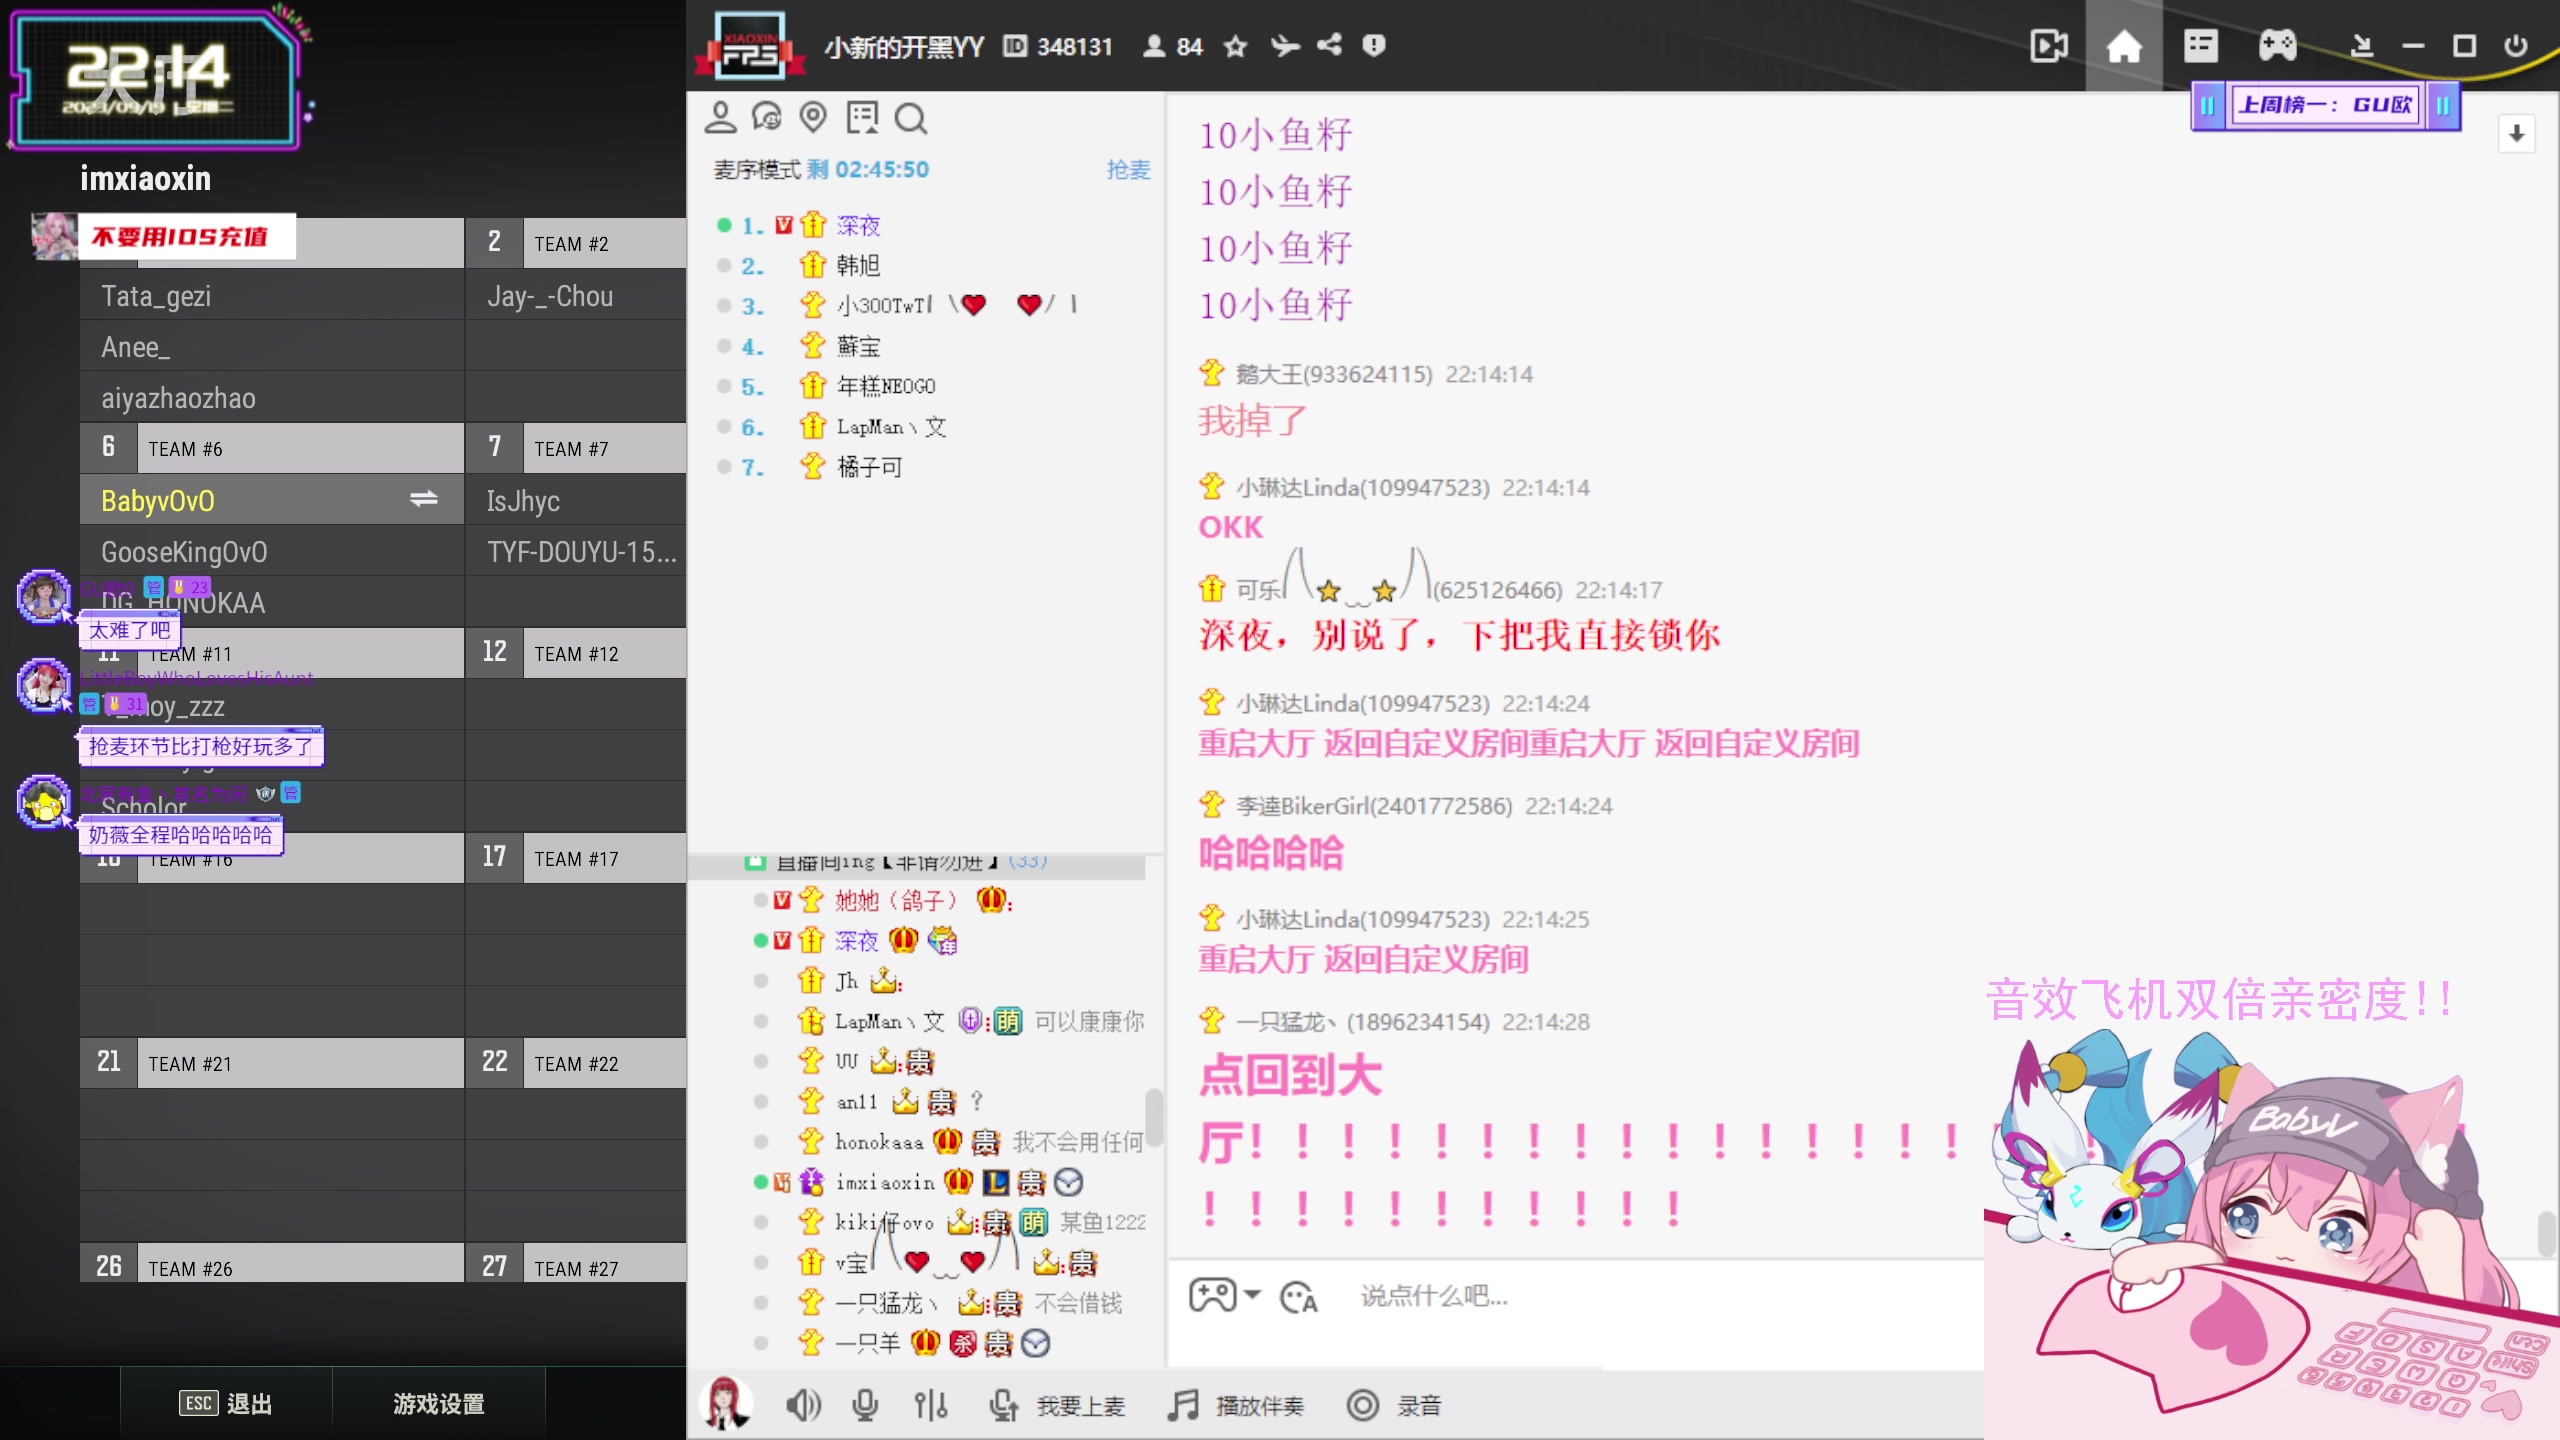The height and width of the screenshot is (1440, 2560).
Task: Open 播放伴奏 music accompaniment icon
Action: [x=1182, y=1404]
